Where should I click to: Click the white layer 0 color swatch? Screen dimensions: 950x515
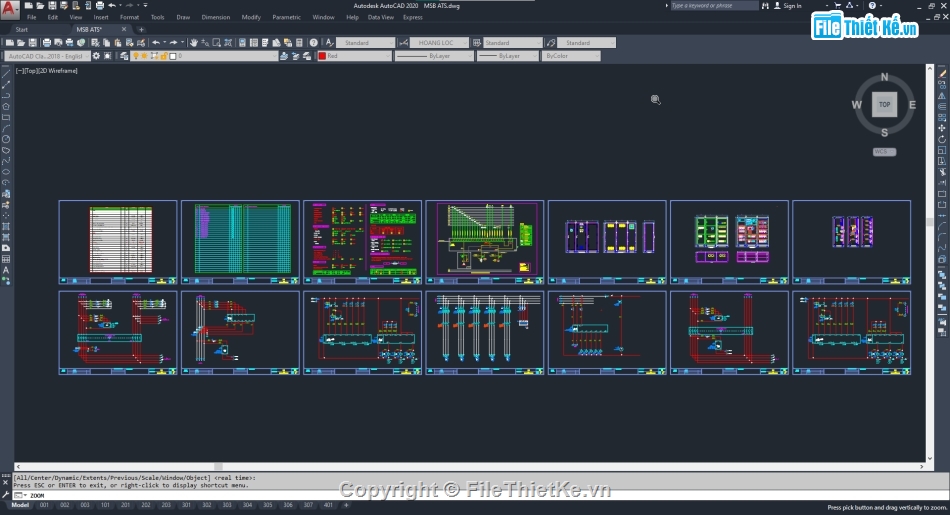point(173,56)
